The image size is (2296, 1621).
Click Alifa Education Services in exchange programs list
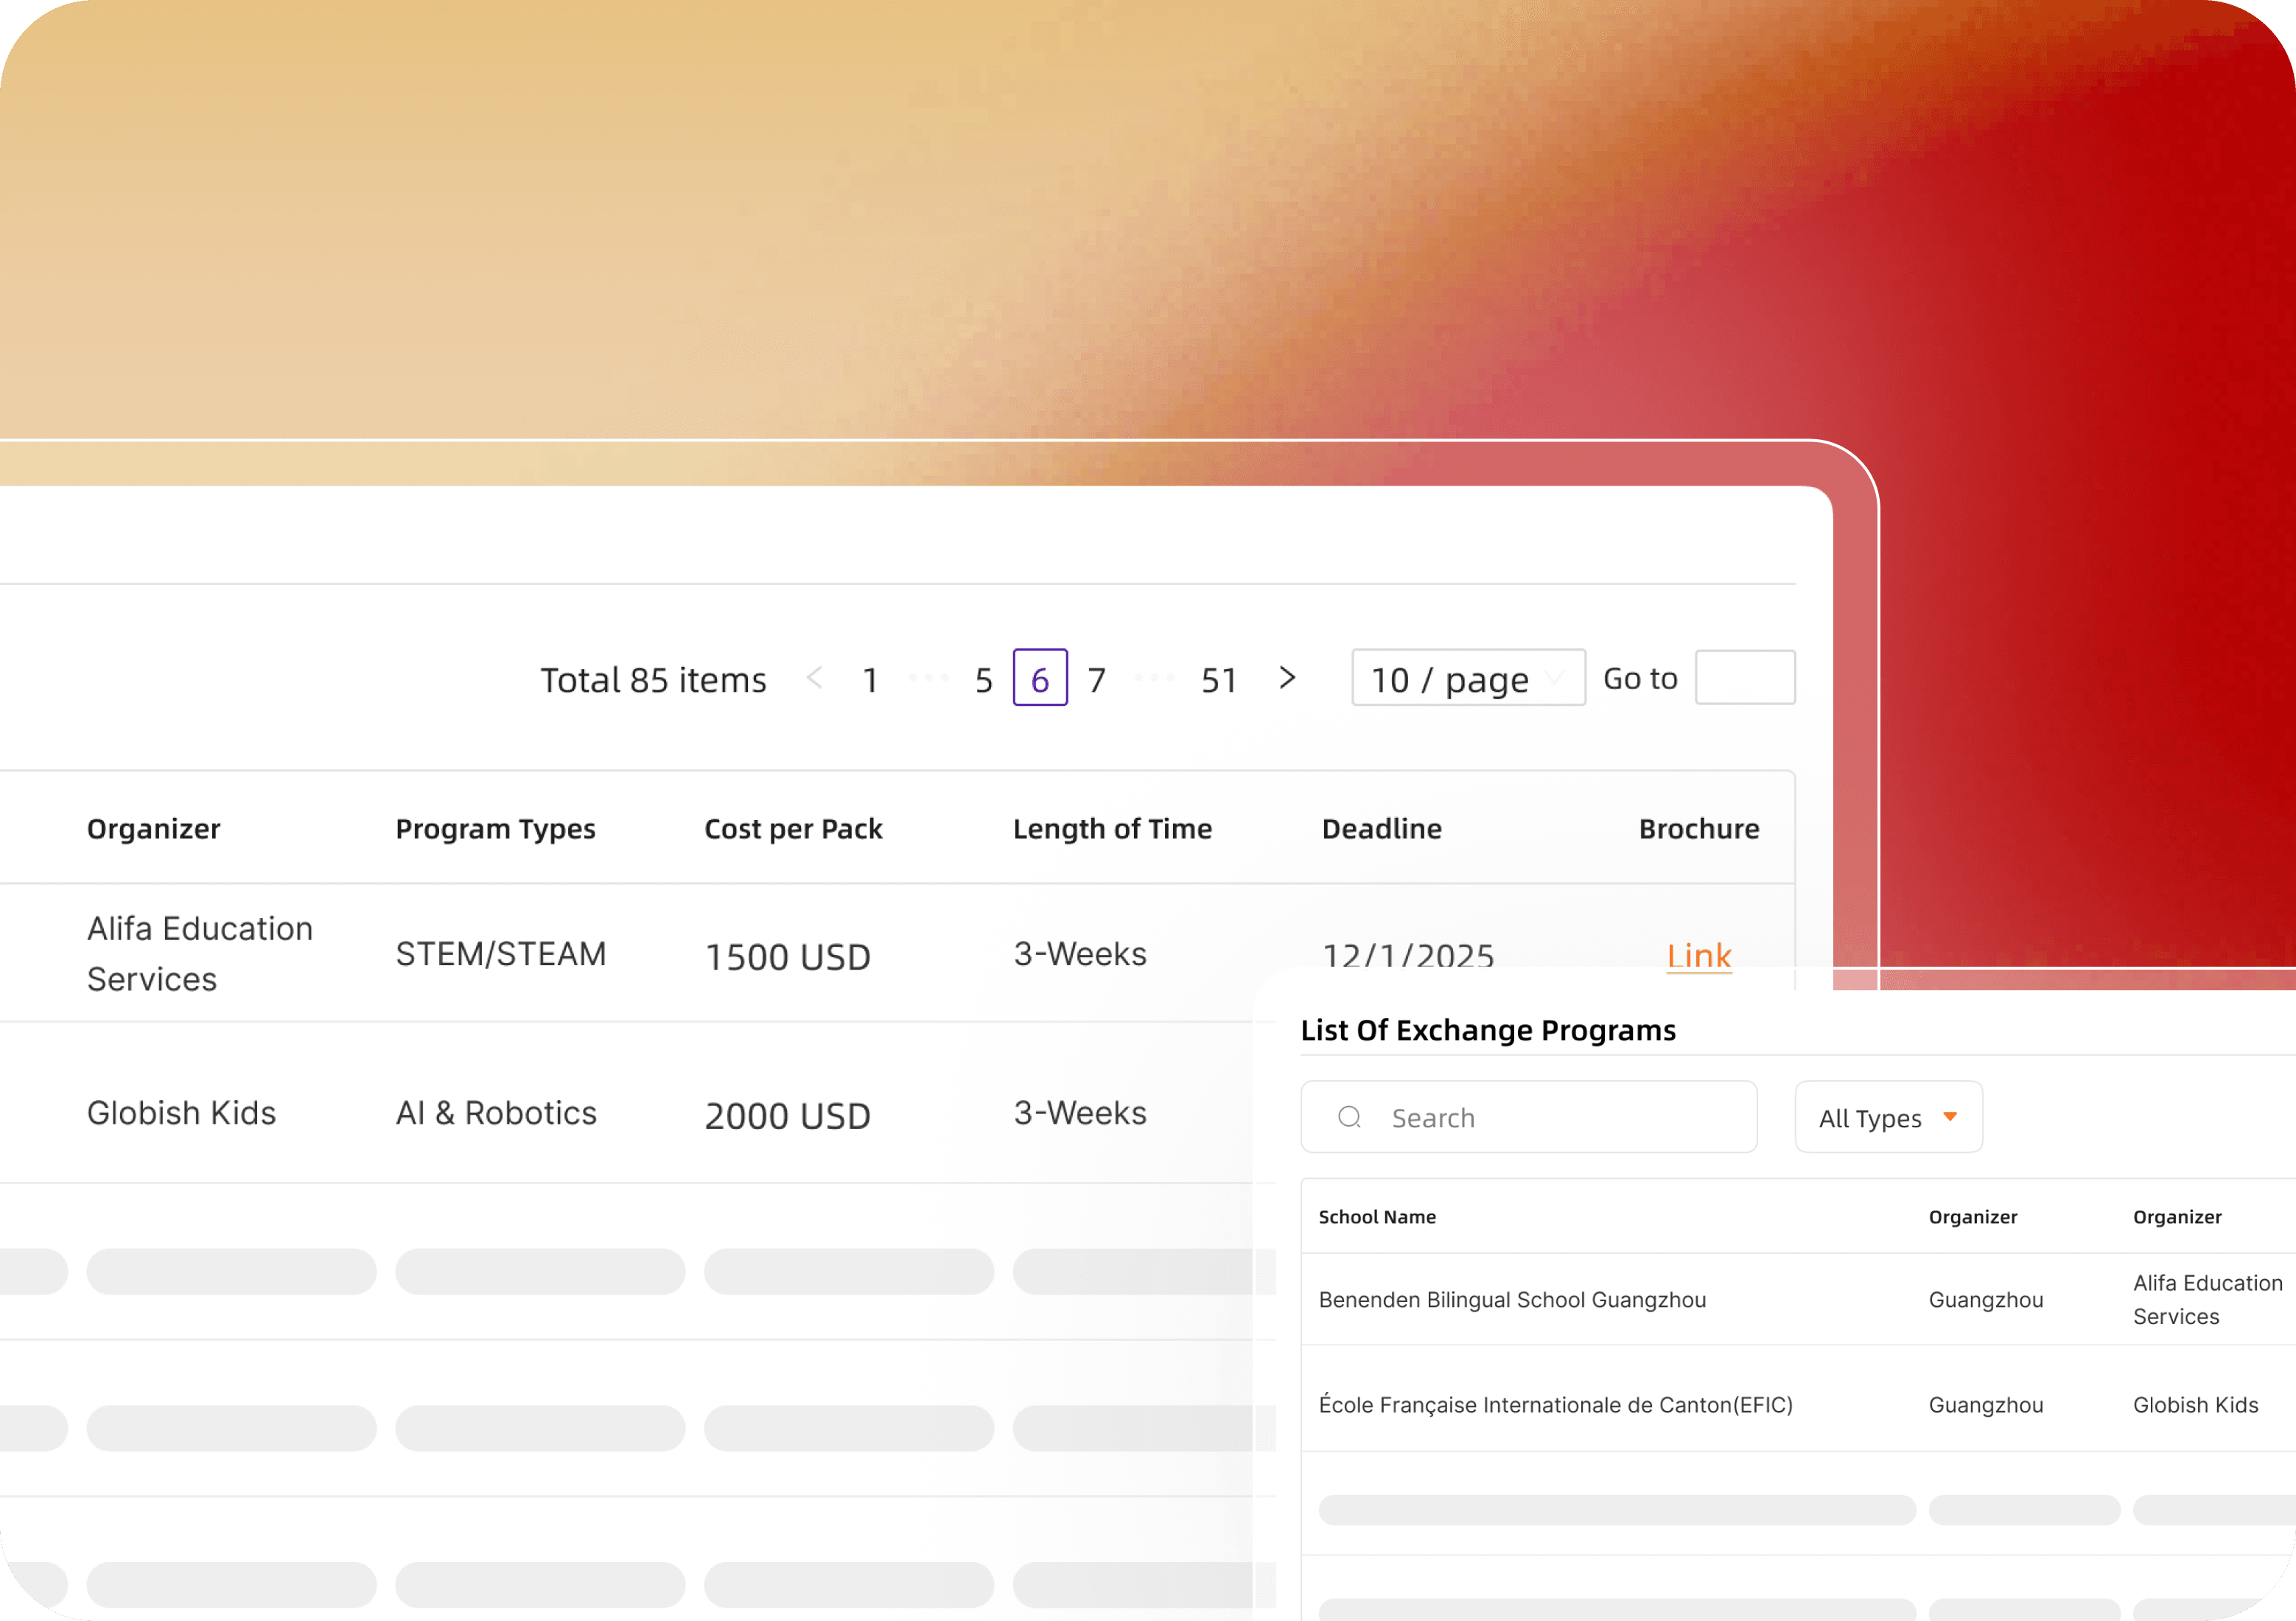tap(2208, 1299)
